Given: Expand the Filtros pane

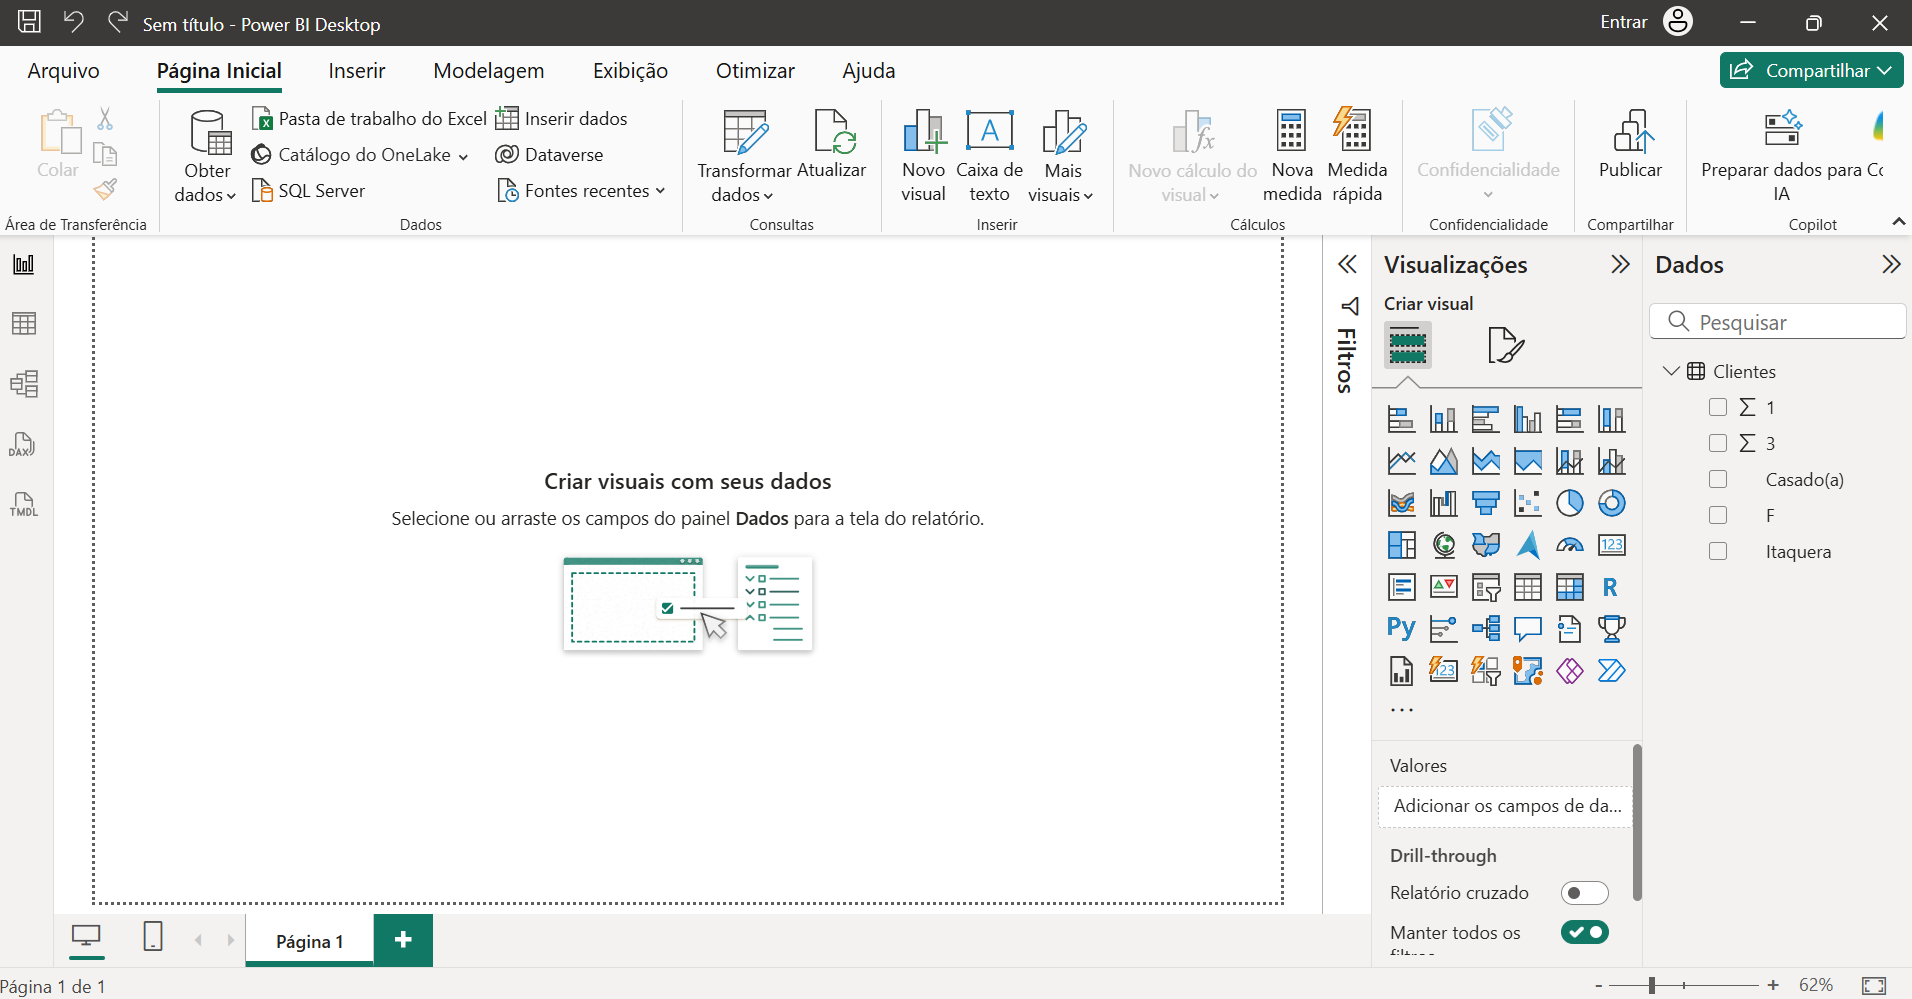Looking at the screenshot, I should pyautogui.click(x=1347, y=264).
